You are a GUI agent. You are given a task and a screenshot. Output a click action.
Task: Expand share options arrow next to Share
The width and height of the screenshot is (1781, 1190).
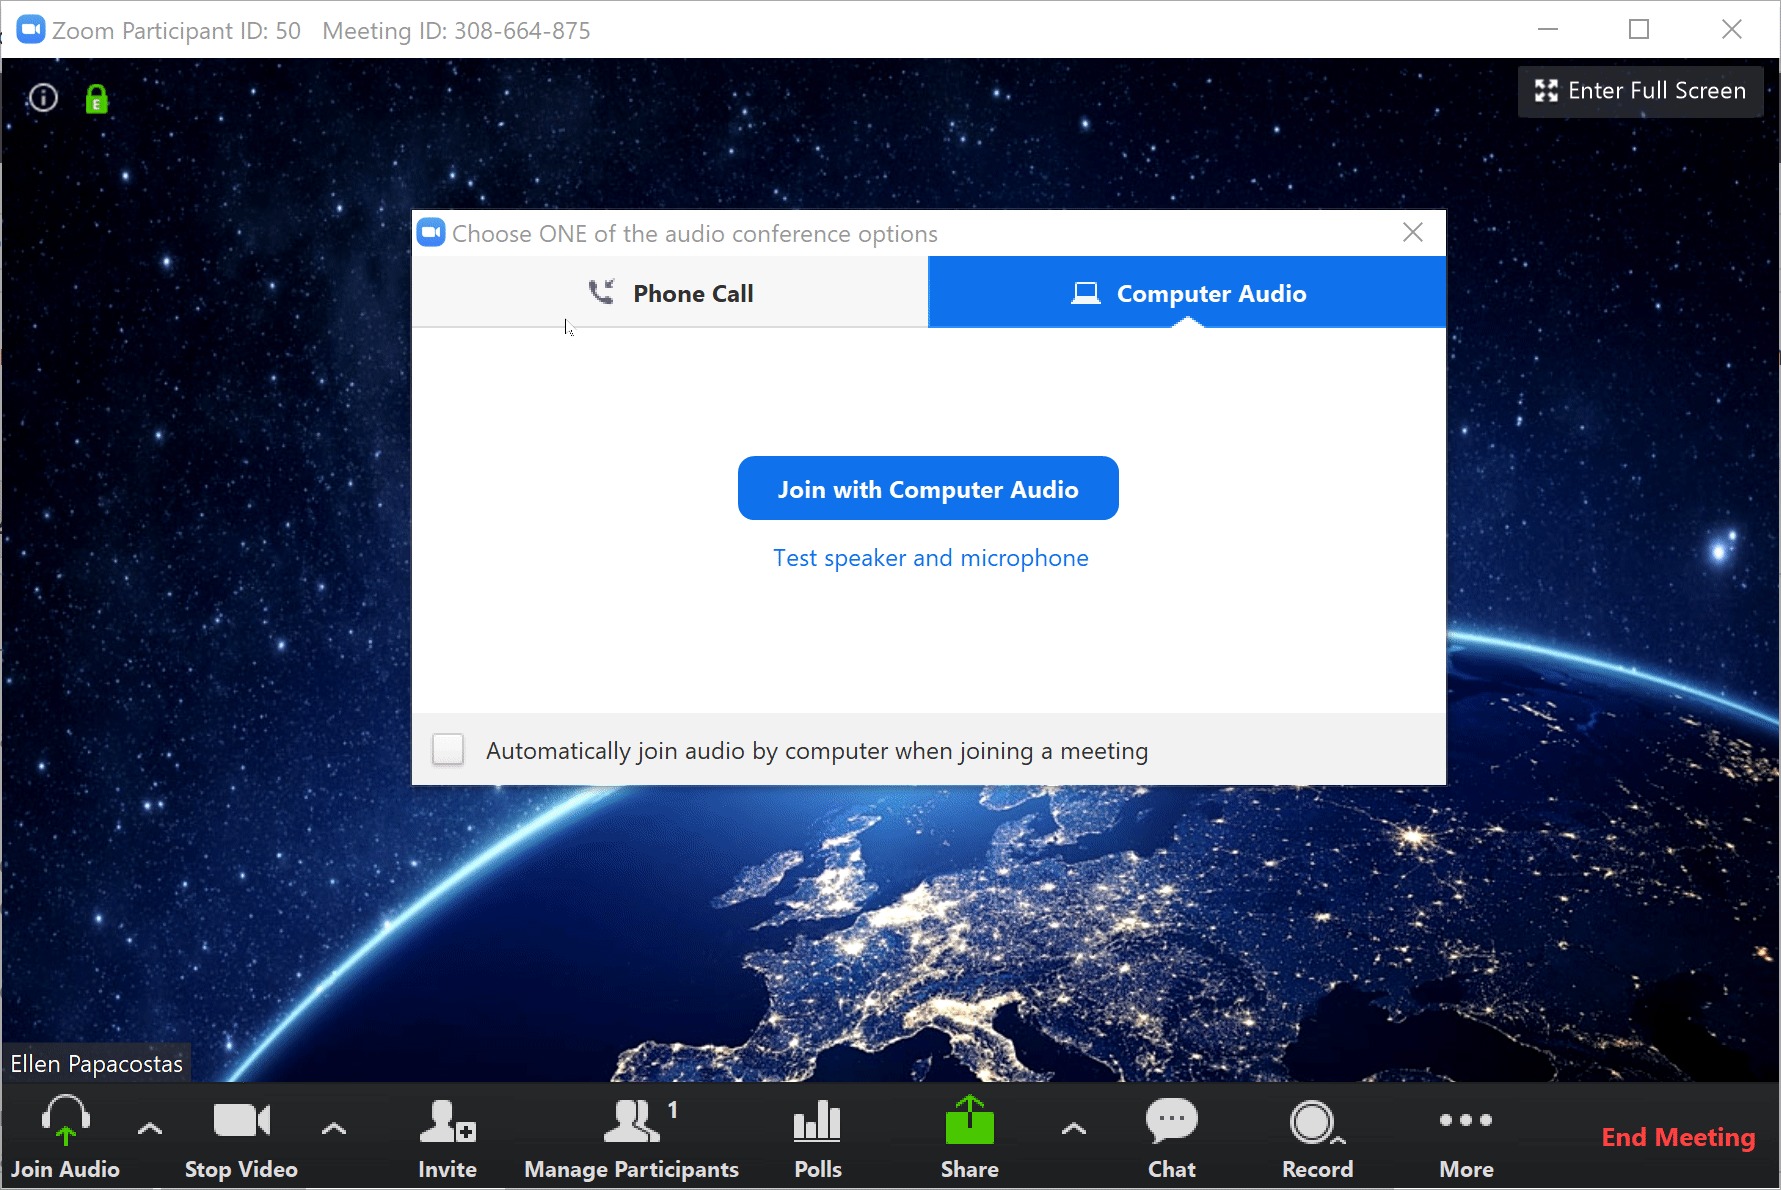pos(1074,1128)
